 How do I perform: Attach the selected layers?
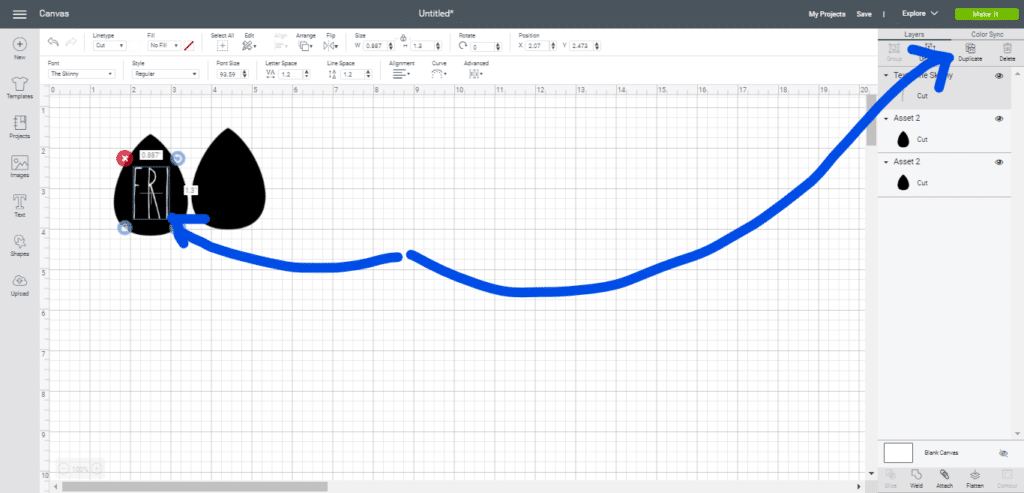click(945, 478)
